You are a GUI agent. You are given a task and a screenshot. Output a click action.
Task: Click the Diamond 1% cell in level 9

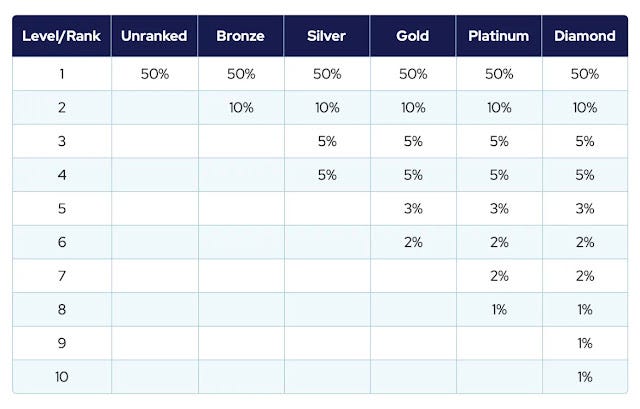pos(585,343)
